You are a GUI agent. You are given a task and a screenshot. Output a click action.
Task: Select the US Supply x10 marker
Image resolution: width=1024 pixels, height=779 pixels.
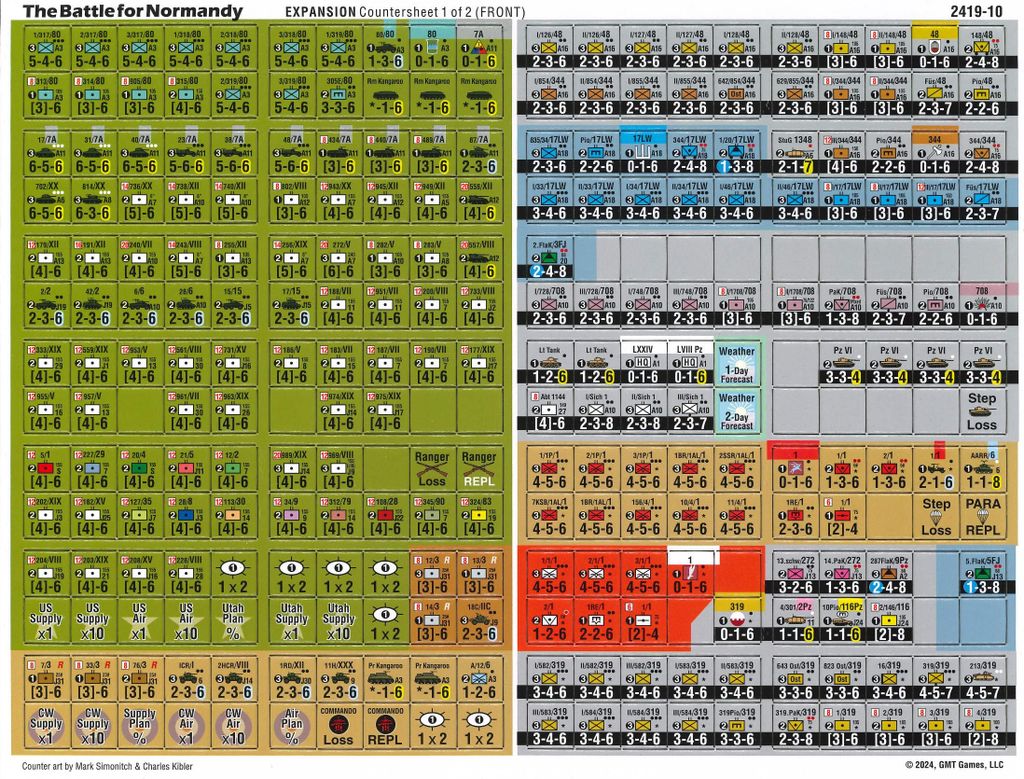point(93,620)
